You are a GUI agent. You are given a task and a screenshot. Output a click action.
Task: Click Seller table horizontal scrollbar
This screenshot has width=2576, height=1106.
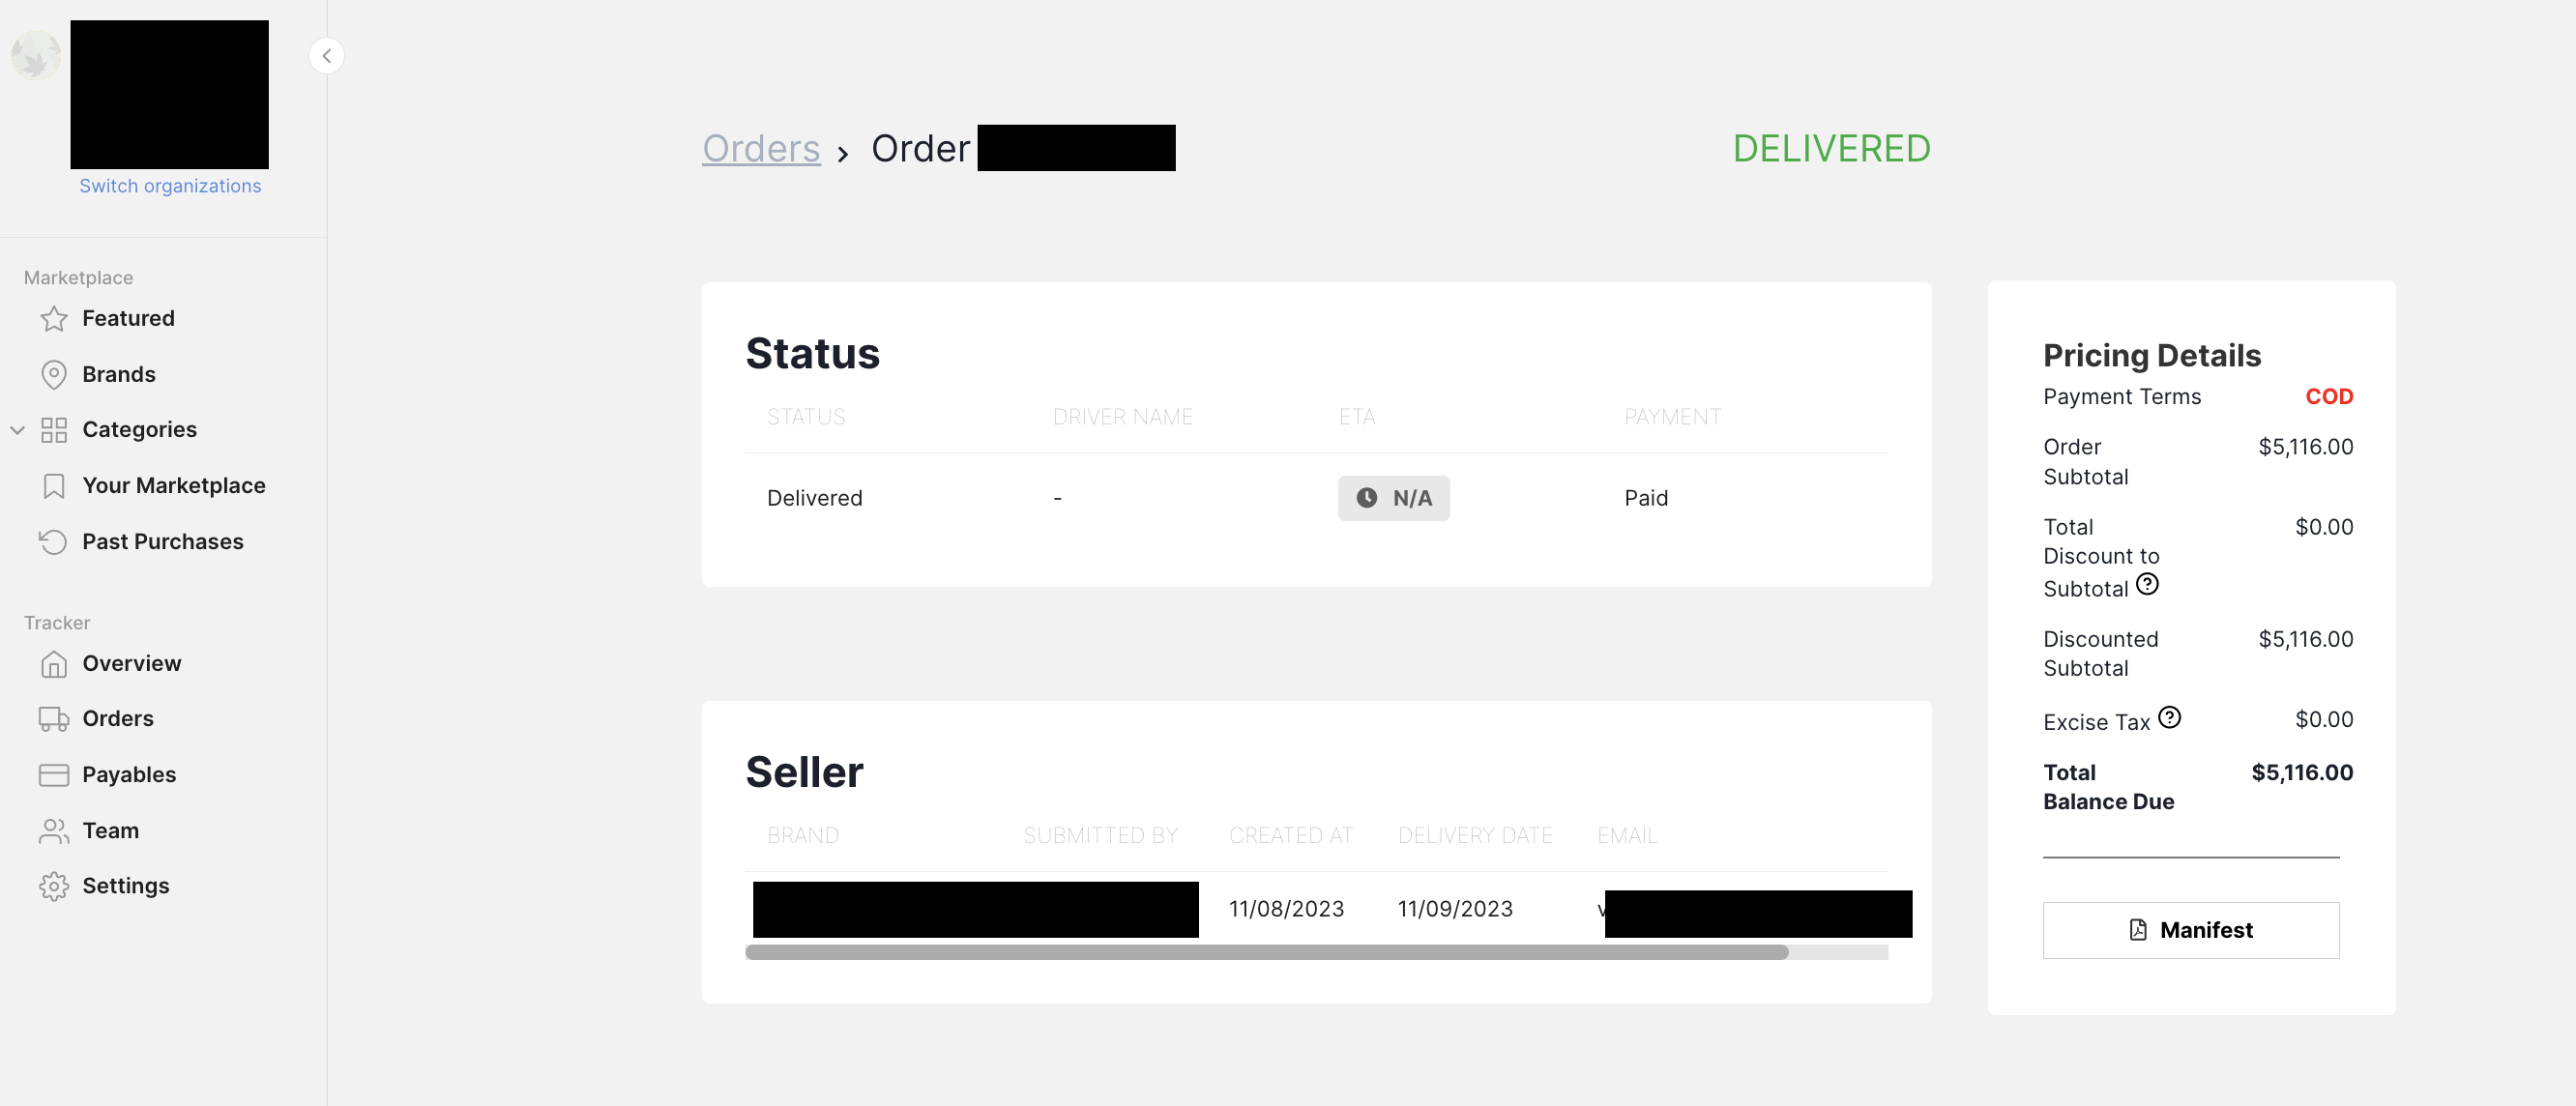point(1266,952)
